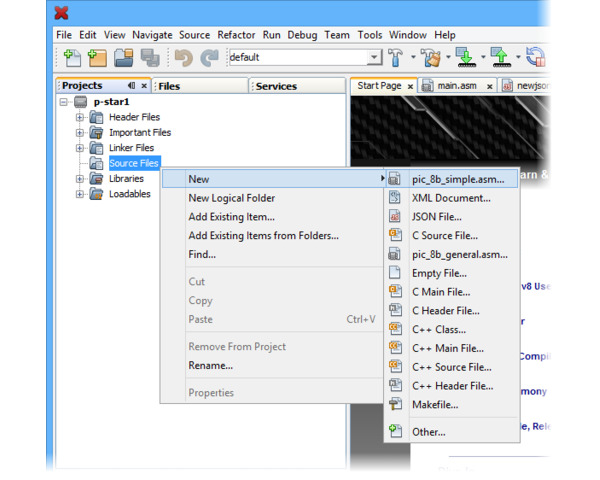The image size is (600, 480).
Task: Minimize the Projects panel via its icon
Action: (x=131, y=86)
